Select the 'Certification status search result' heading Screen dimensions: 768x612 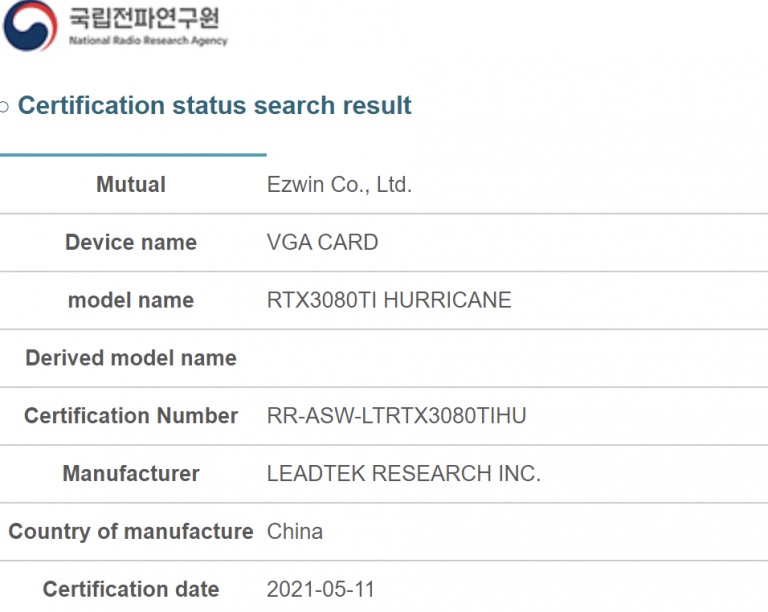215,106
